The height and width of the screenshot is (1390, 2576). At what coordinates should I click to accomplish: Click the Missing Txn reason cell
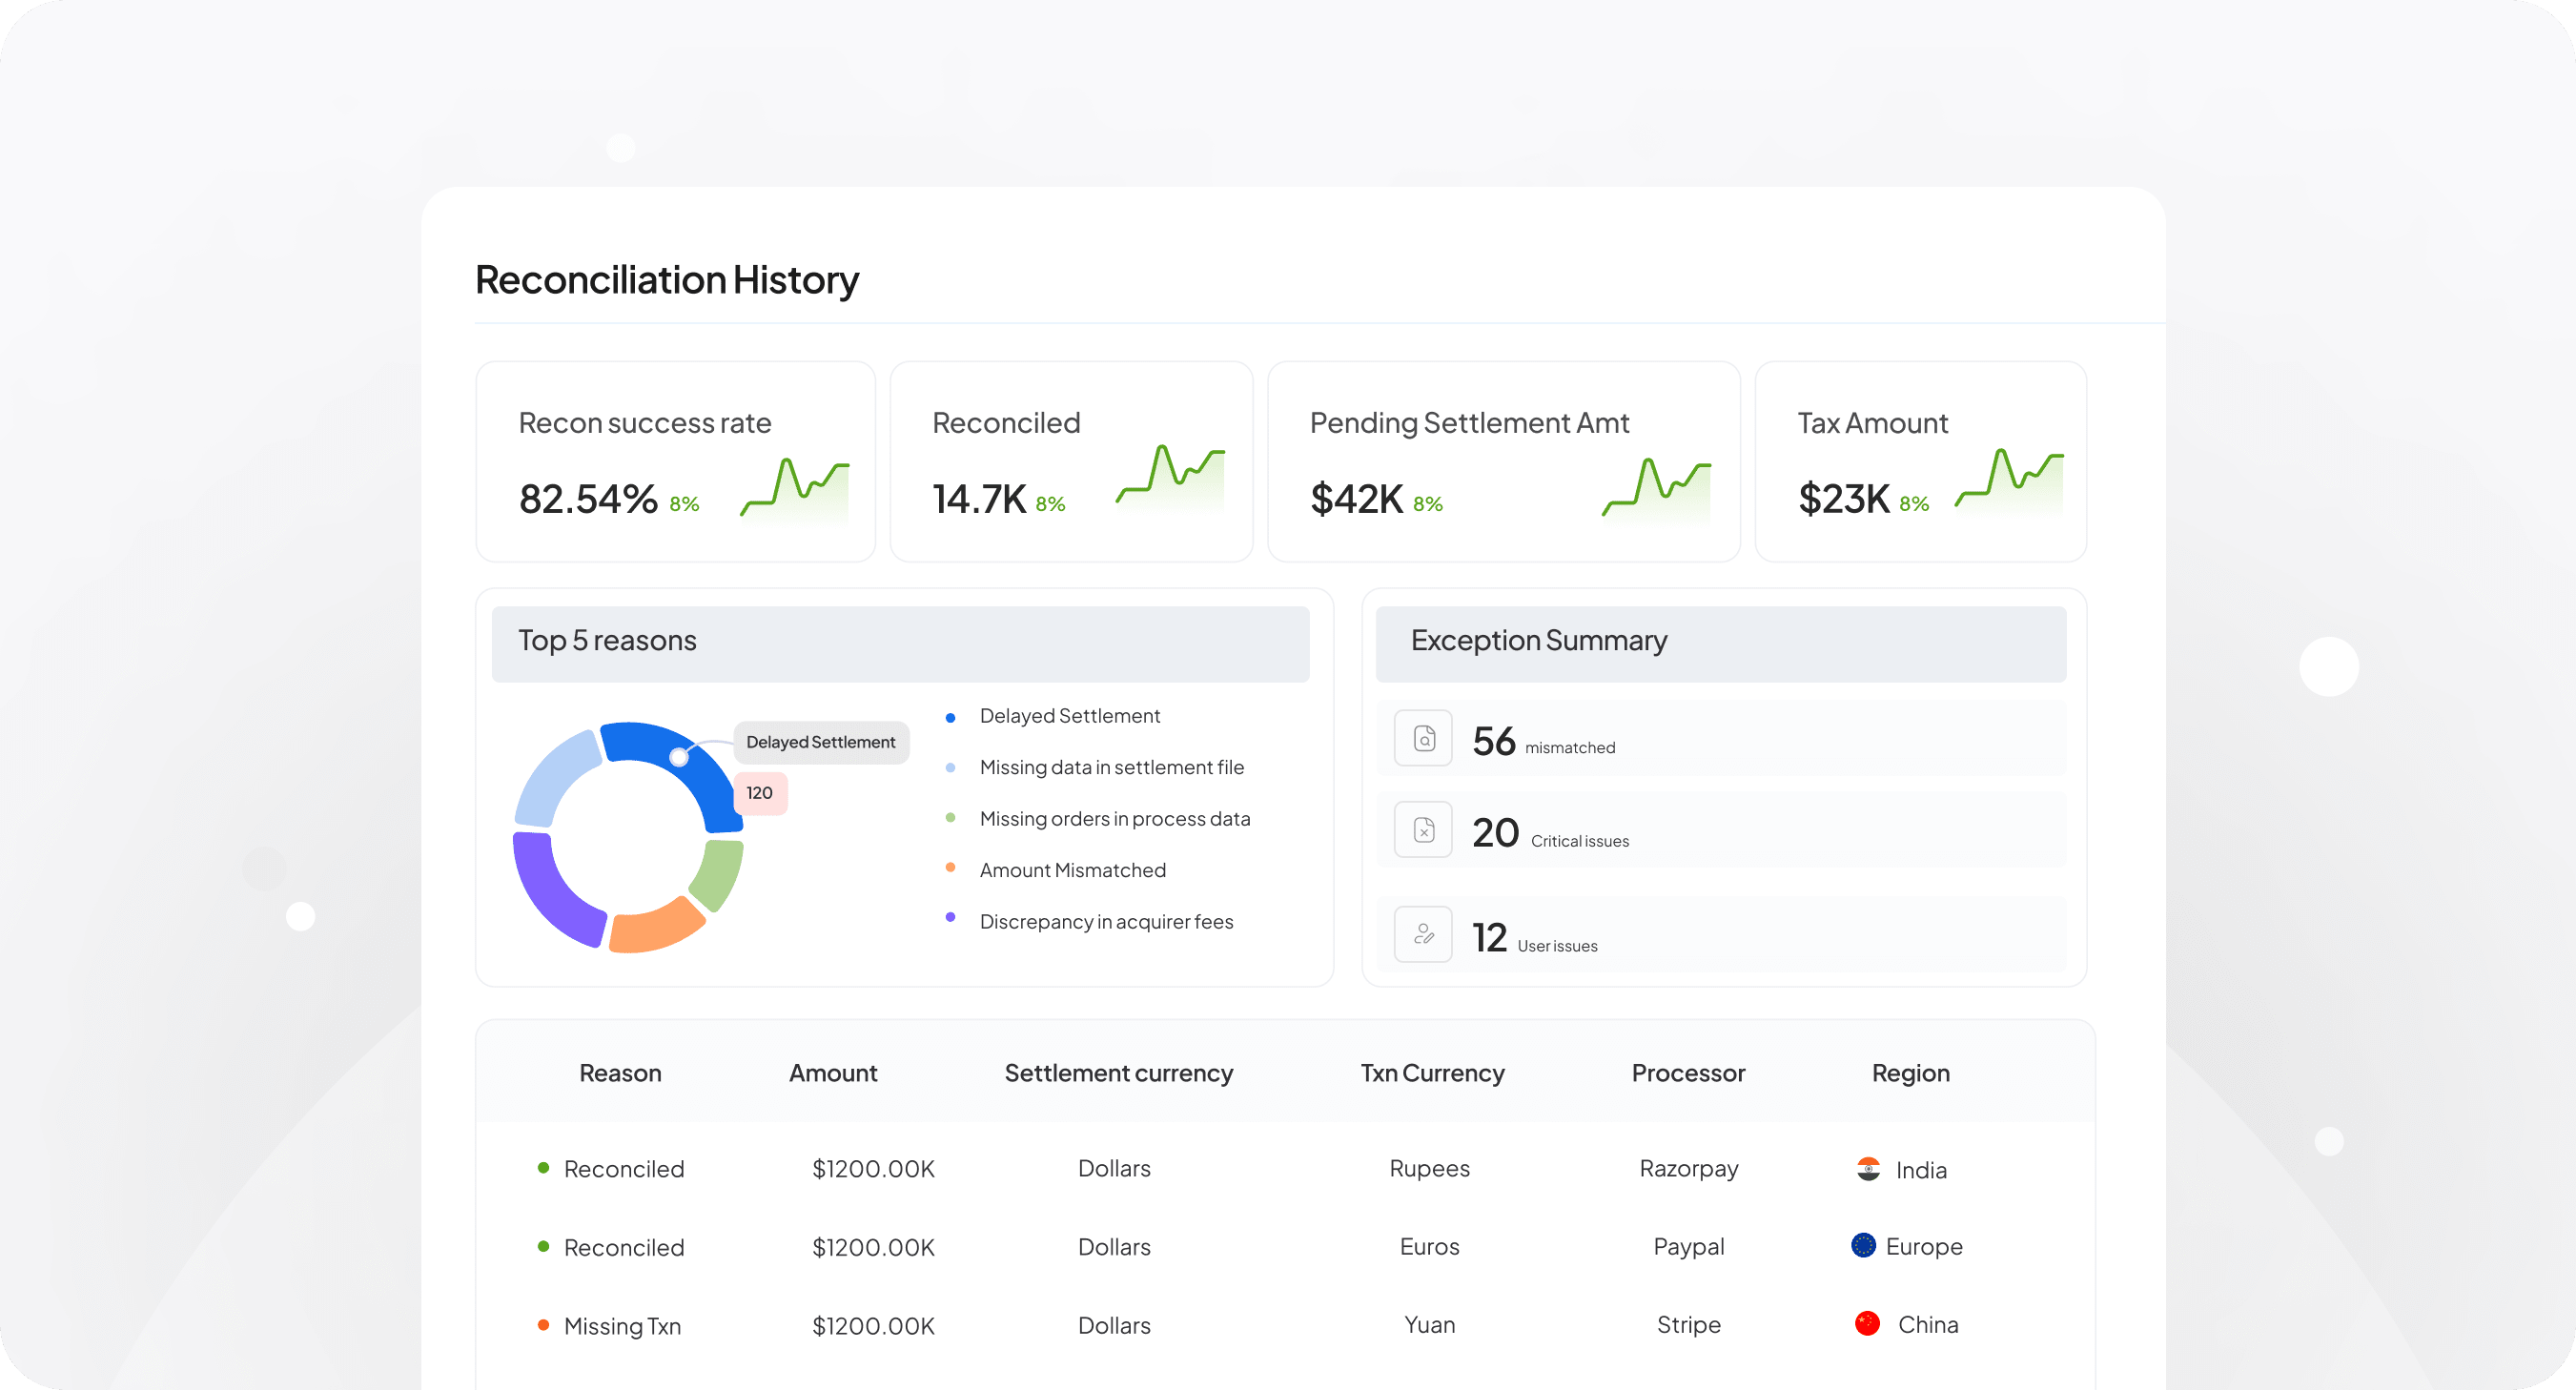point(622,1326)
